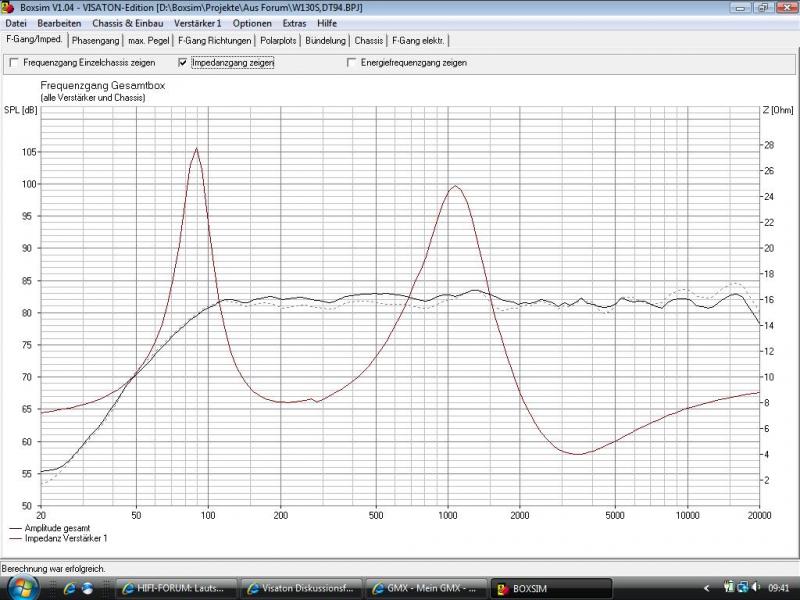Open the GMX - Mein GMX taskbar window

coord(426,588)
